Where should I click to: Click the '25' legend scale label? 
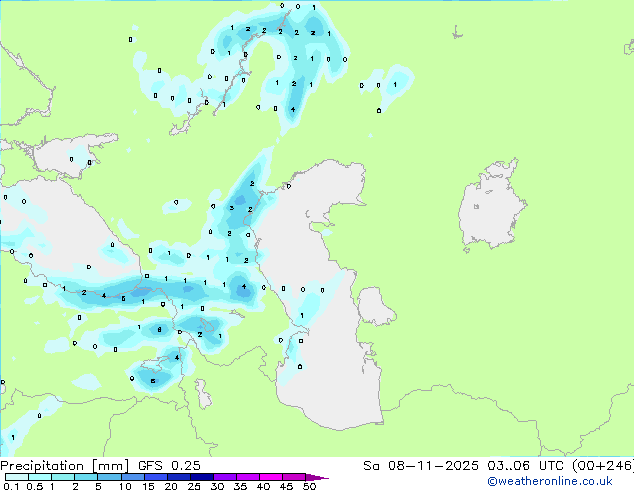[194, 486]
